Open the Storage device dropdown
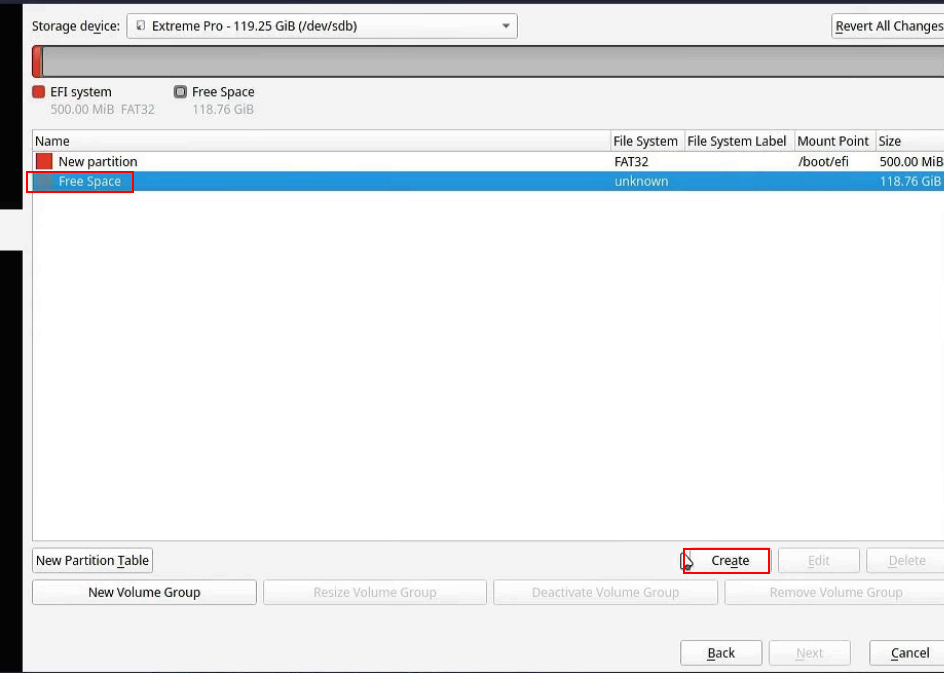The height and width of the screenshot is (673, 944). pos(321,26)
